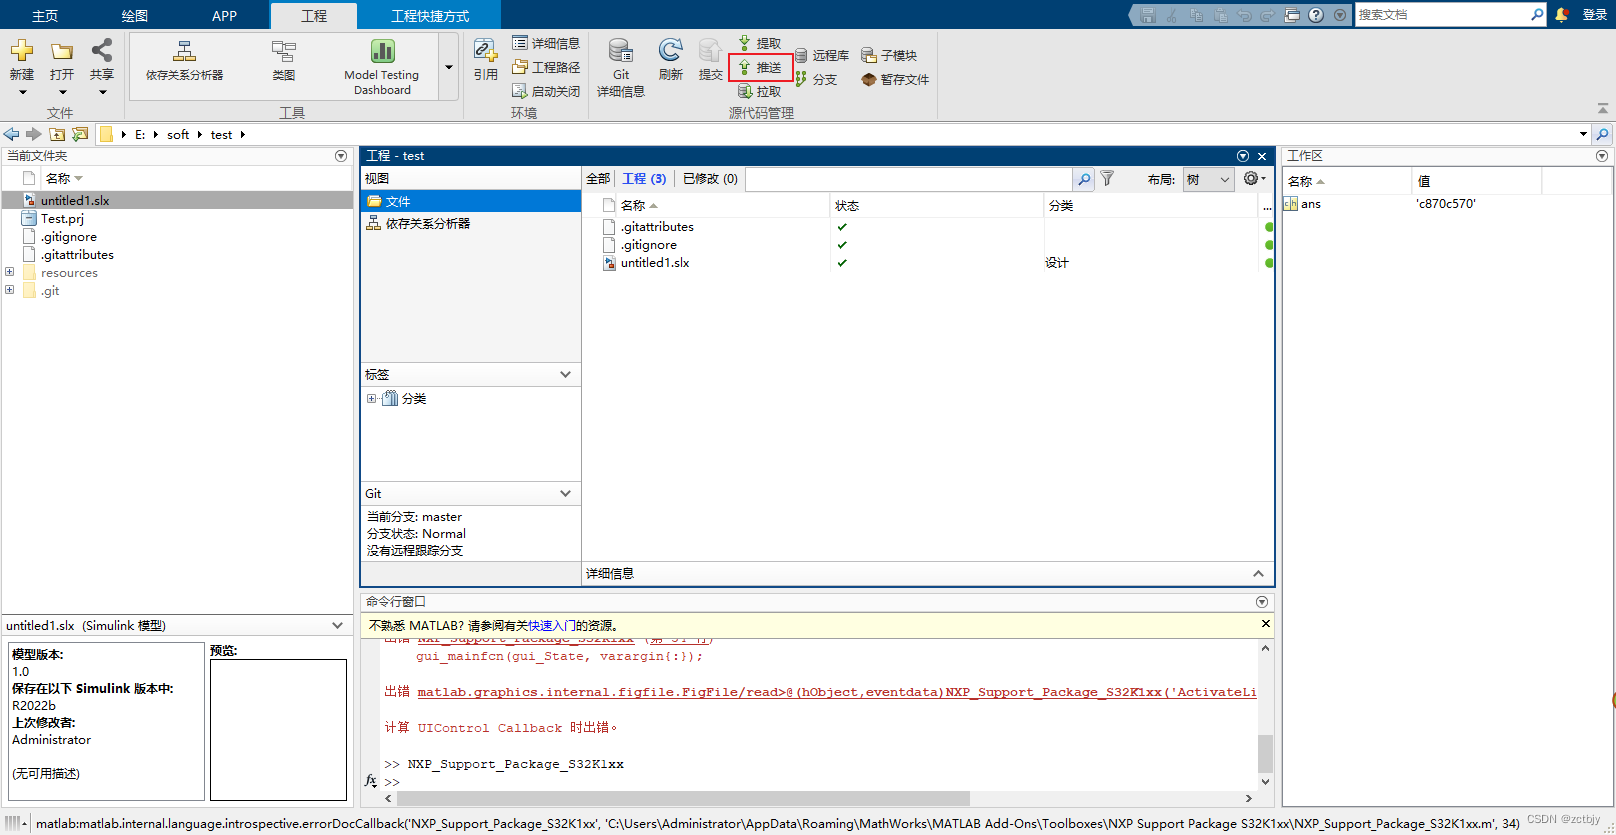
Task: Select the ans variable in workspace
Action: [x=1310, y=203]
